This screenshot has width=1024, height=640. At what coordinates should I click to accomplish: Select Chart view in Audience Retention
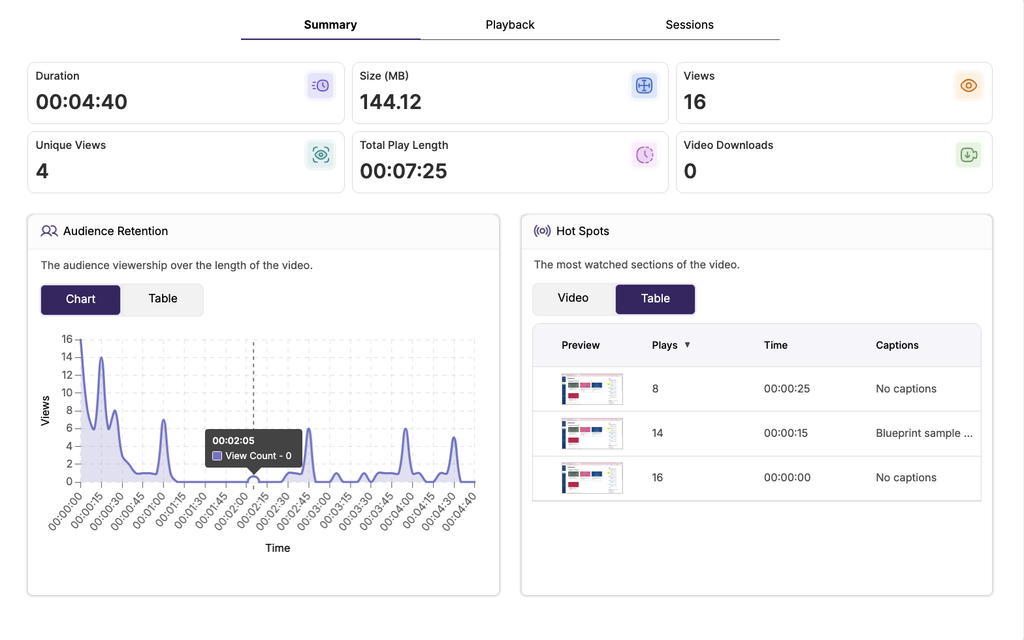tap(80, 299)
